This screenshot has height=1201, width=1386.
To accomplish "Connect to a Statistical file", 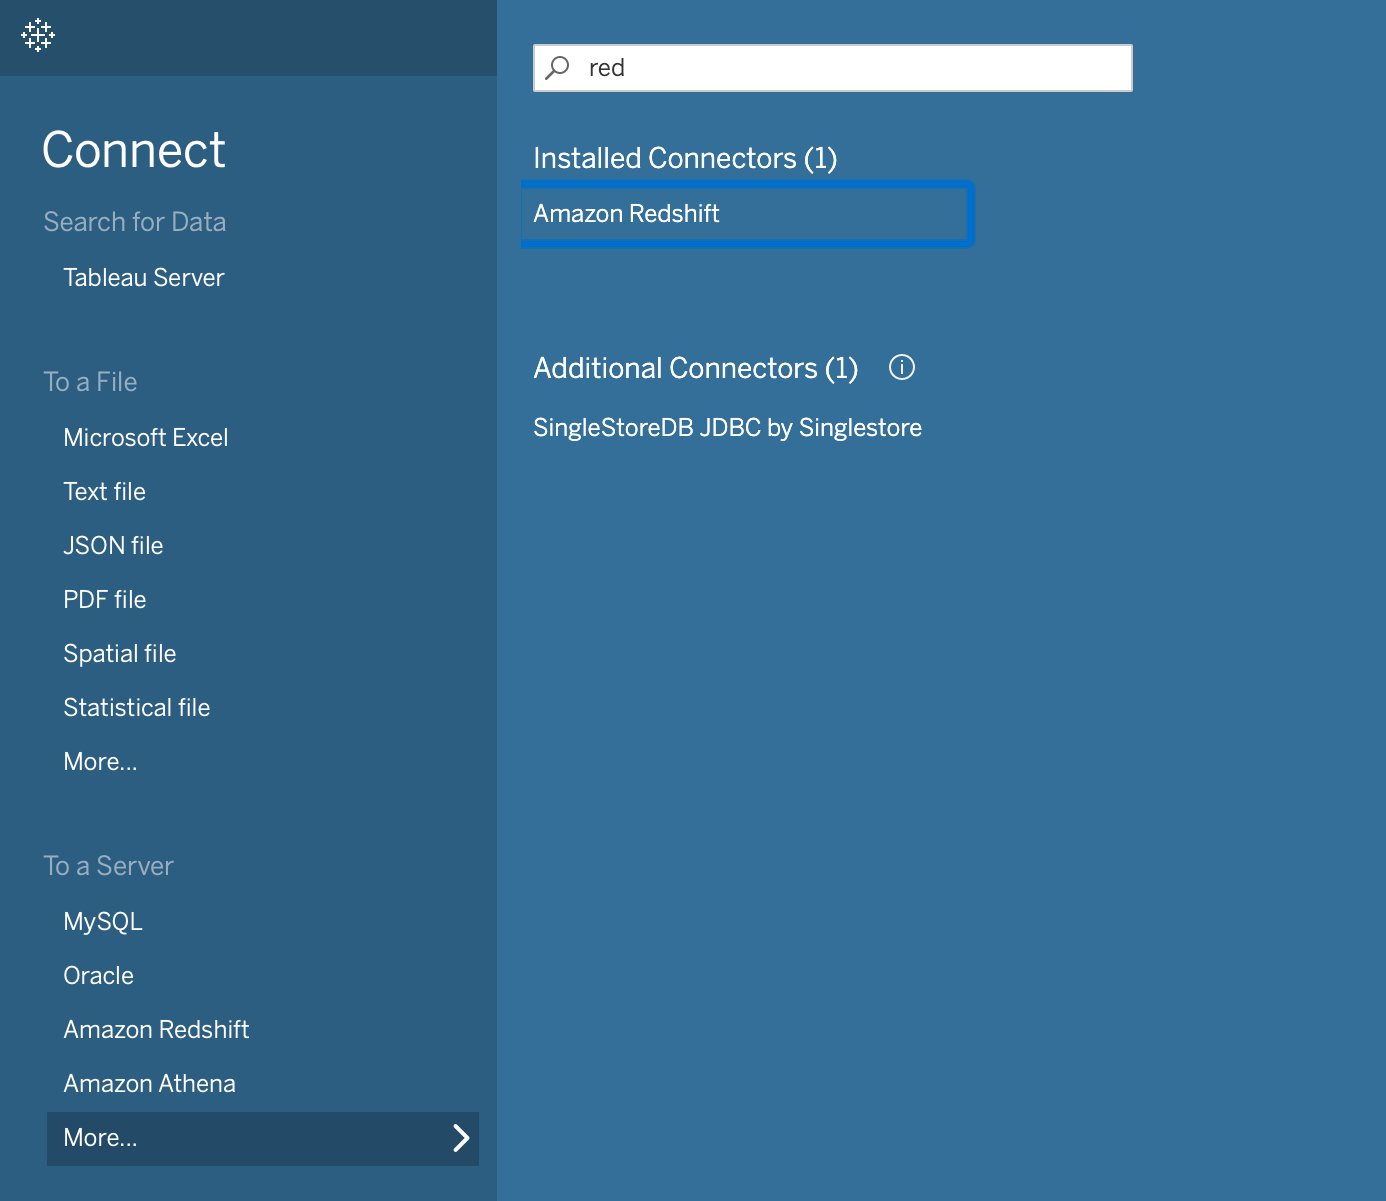I will pyautogui.click(x=137, y=707).
